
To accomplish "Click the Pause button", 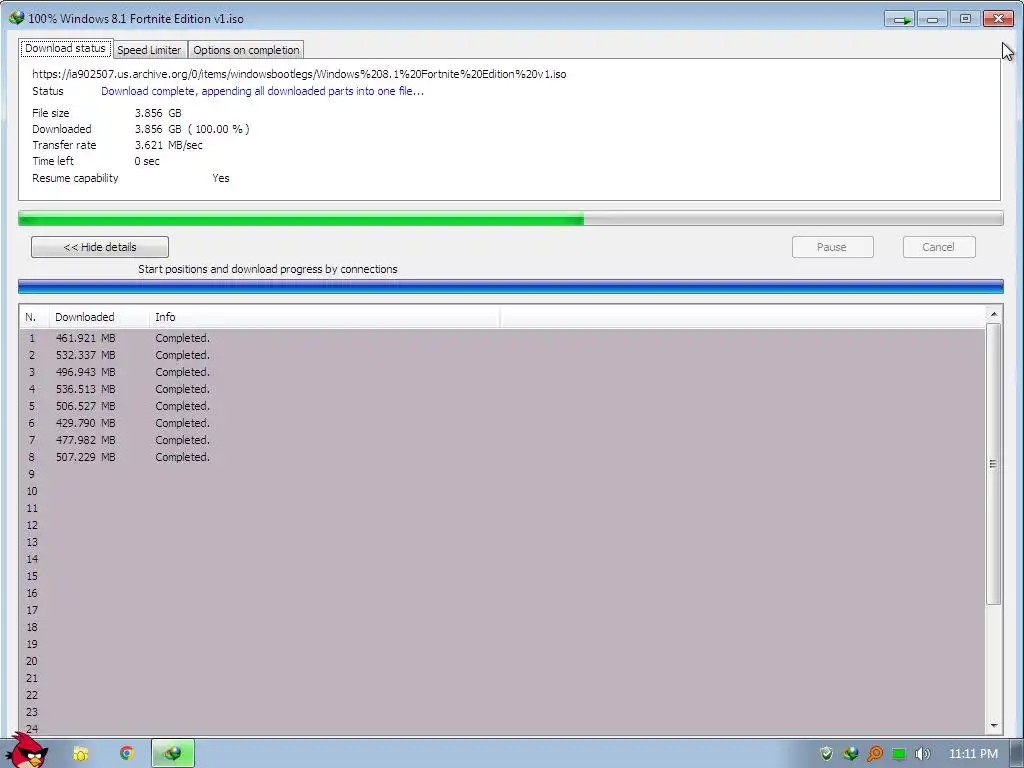I will coord(832,247).
